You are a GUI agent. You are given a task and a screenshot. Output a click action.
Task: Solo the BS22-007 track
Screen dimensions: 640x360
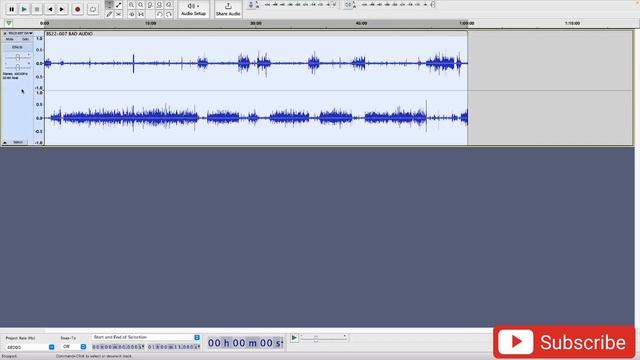25,39
